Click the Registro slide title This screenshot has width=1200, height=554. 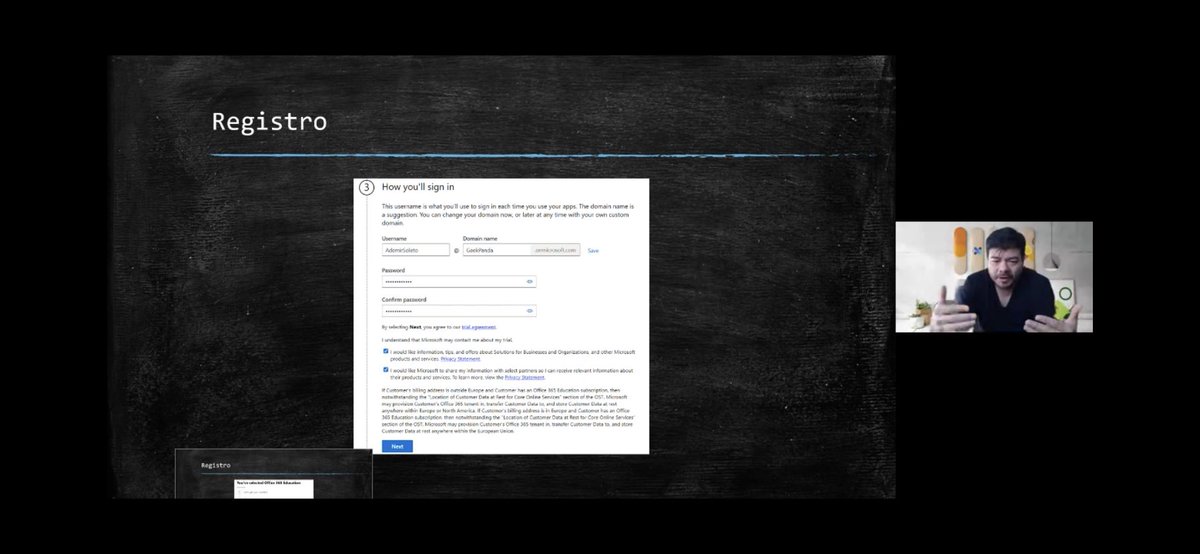pos(269,122)
